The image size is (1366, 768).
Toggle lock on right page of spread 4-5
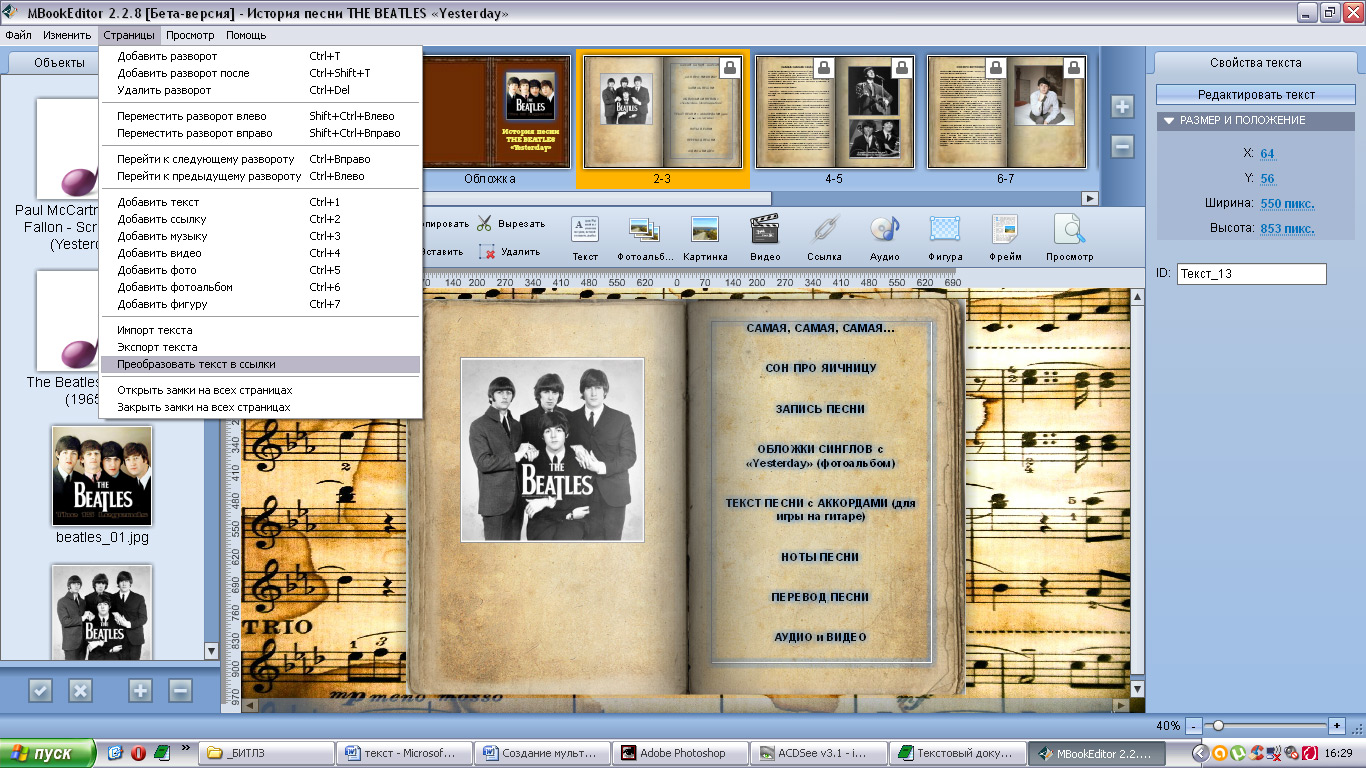(901, 67)
